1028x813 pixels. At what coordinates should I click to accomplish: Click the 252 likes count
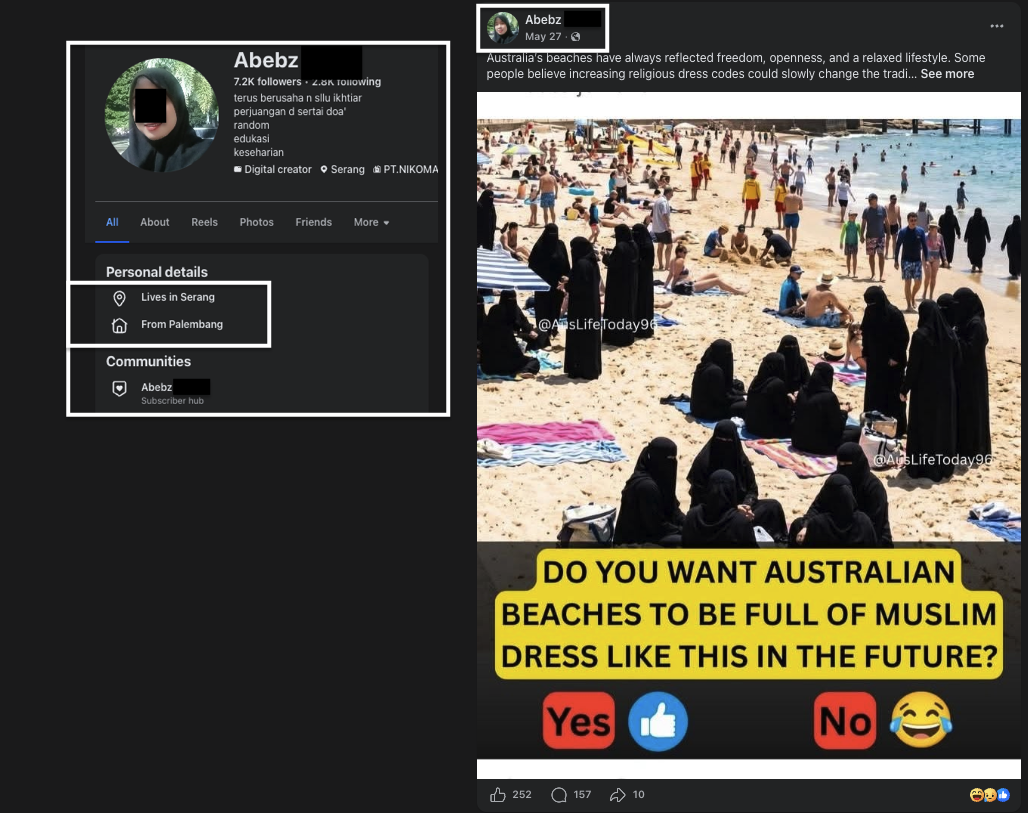pyautogui.click(x=522, y=795)
